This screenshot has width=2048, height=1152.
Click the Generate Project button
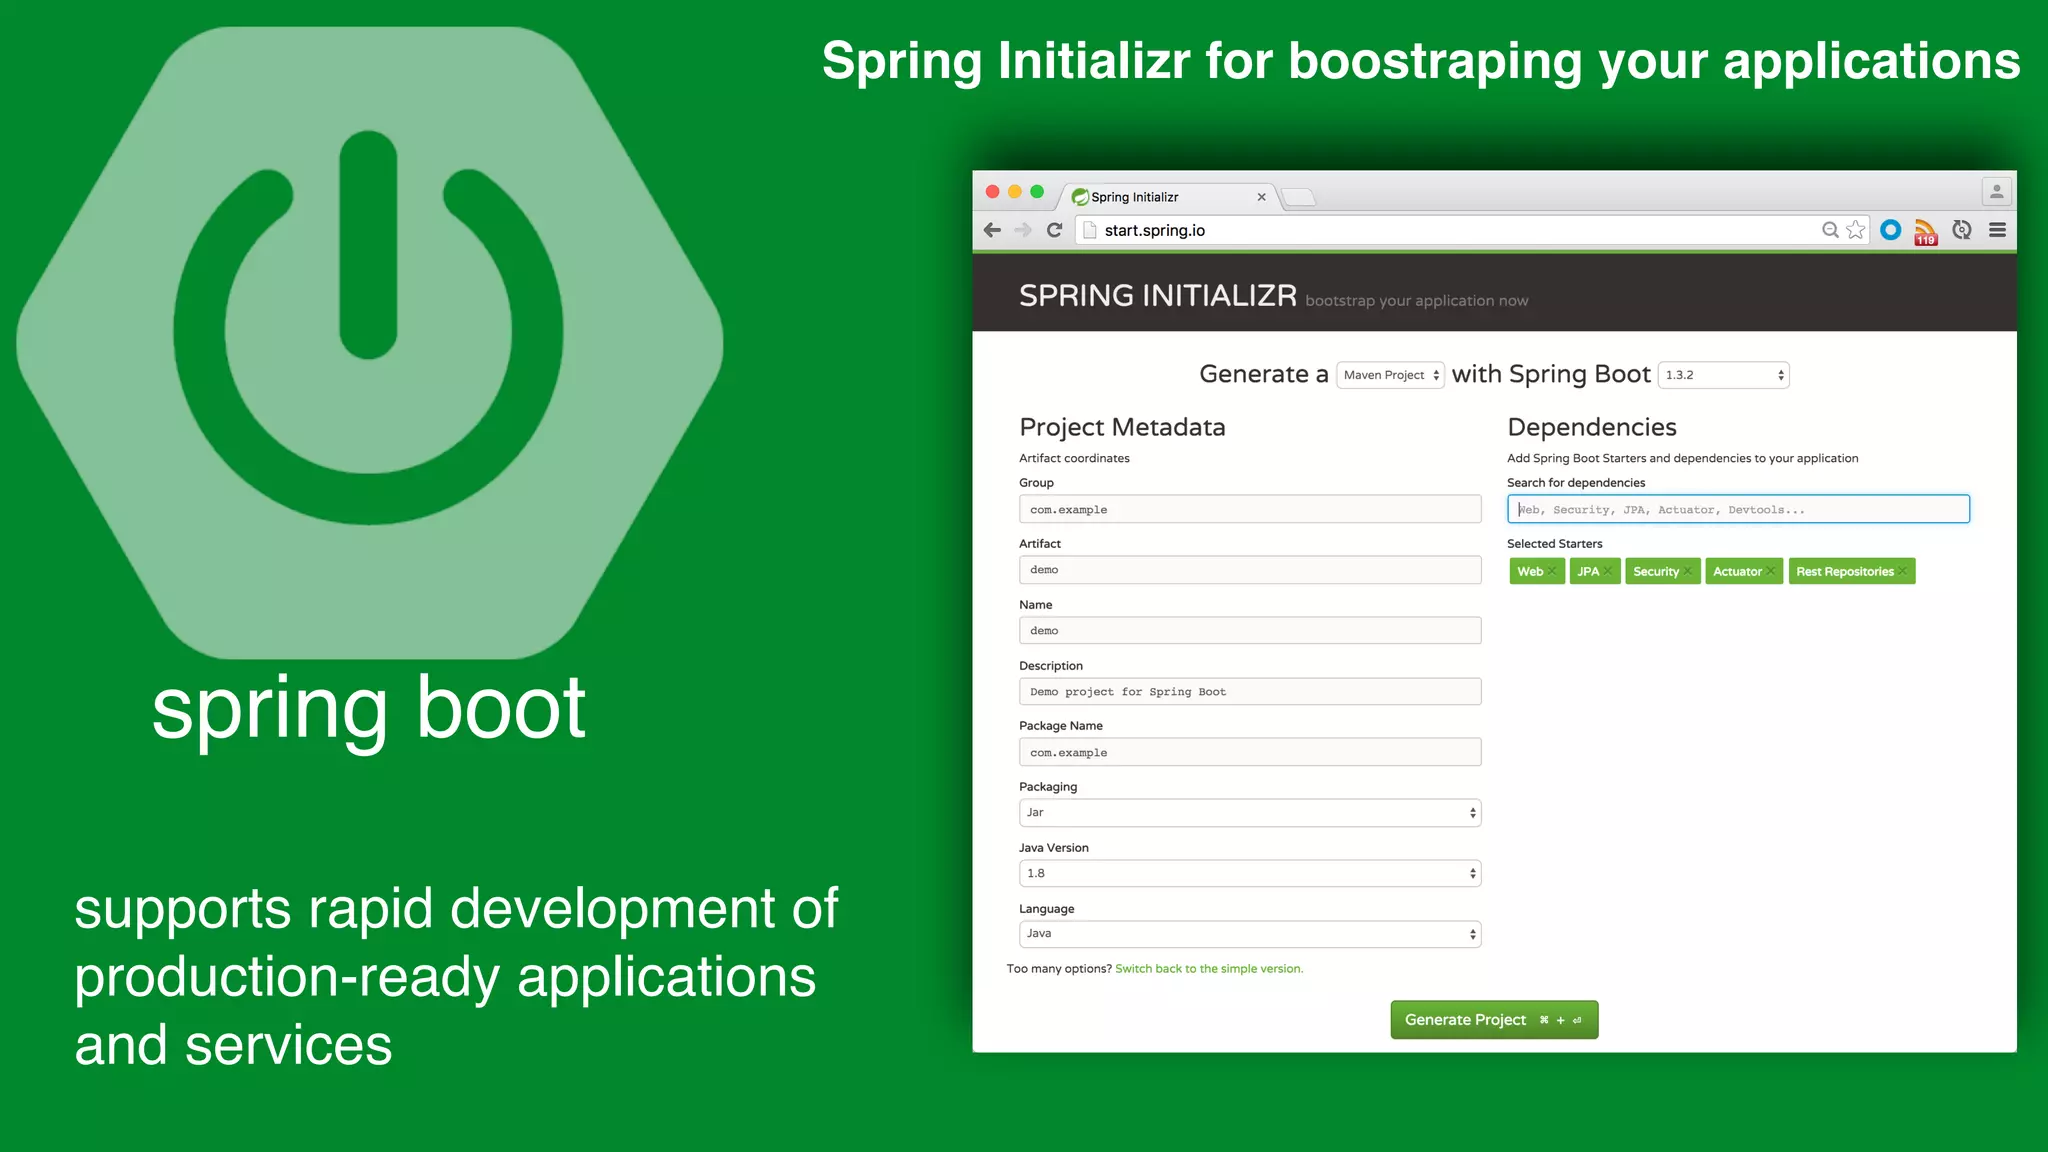point(1494,1020)
